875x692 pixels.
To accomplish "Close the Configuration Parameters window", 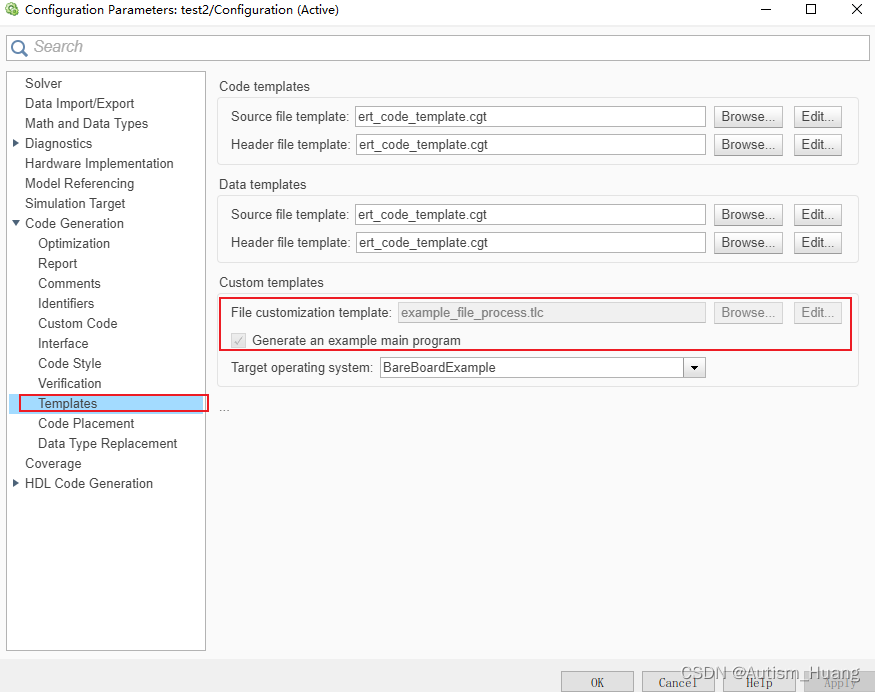I will 857,9.
